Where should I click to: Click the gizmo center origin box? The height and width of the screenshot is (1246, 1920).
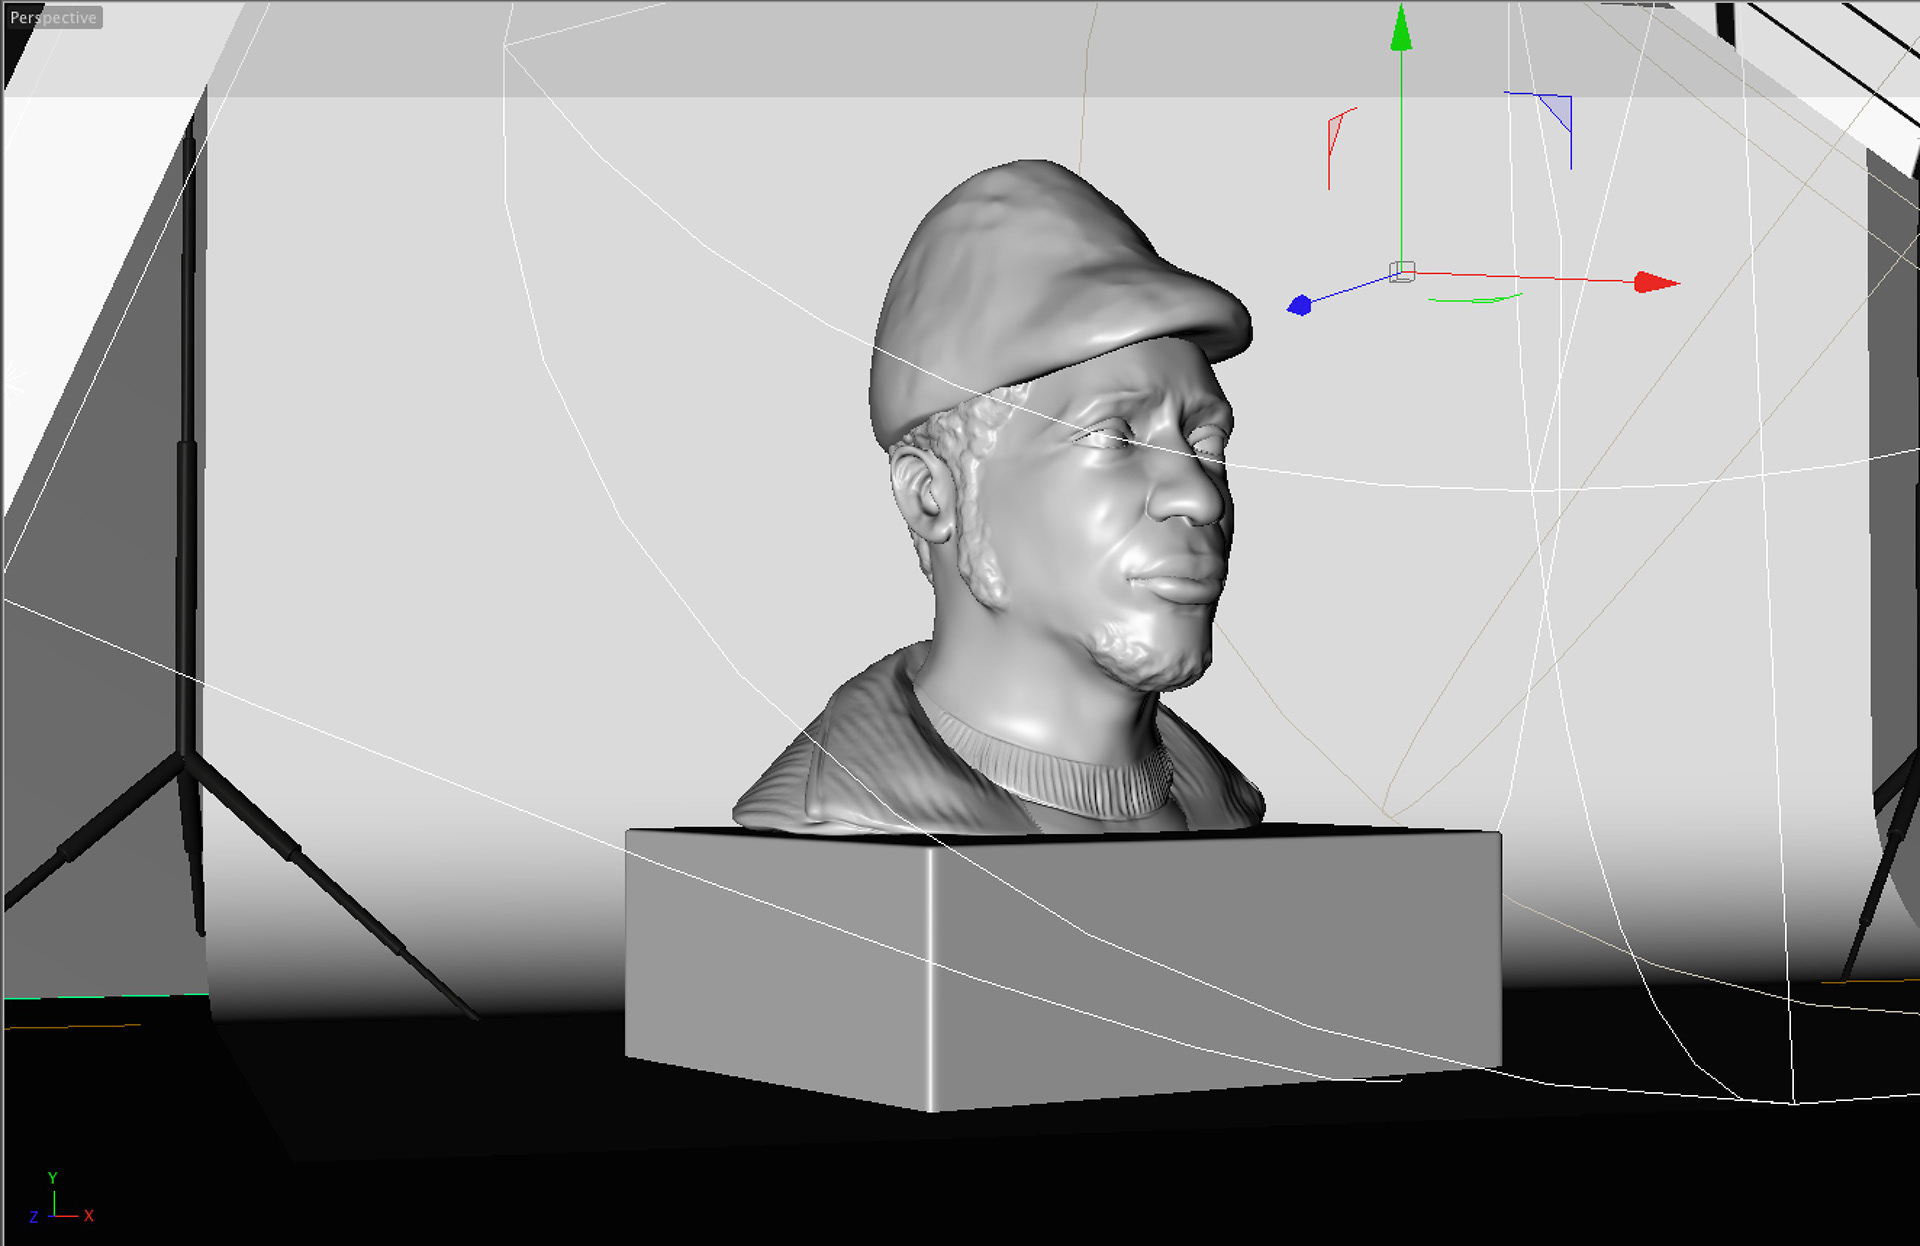[1402, 272]
